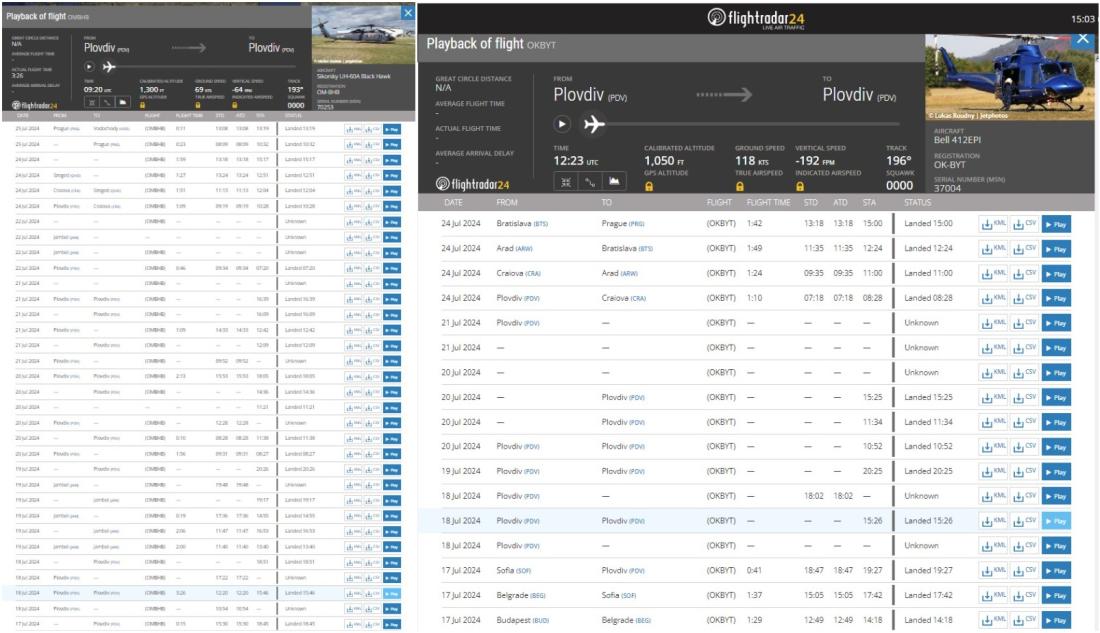Play the Landed 10:32 flight in left panel
Viewport: 1100px width, 633px height.
392,145
